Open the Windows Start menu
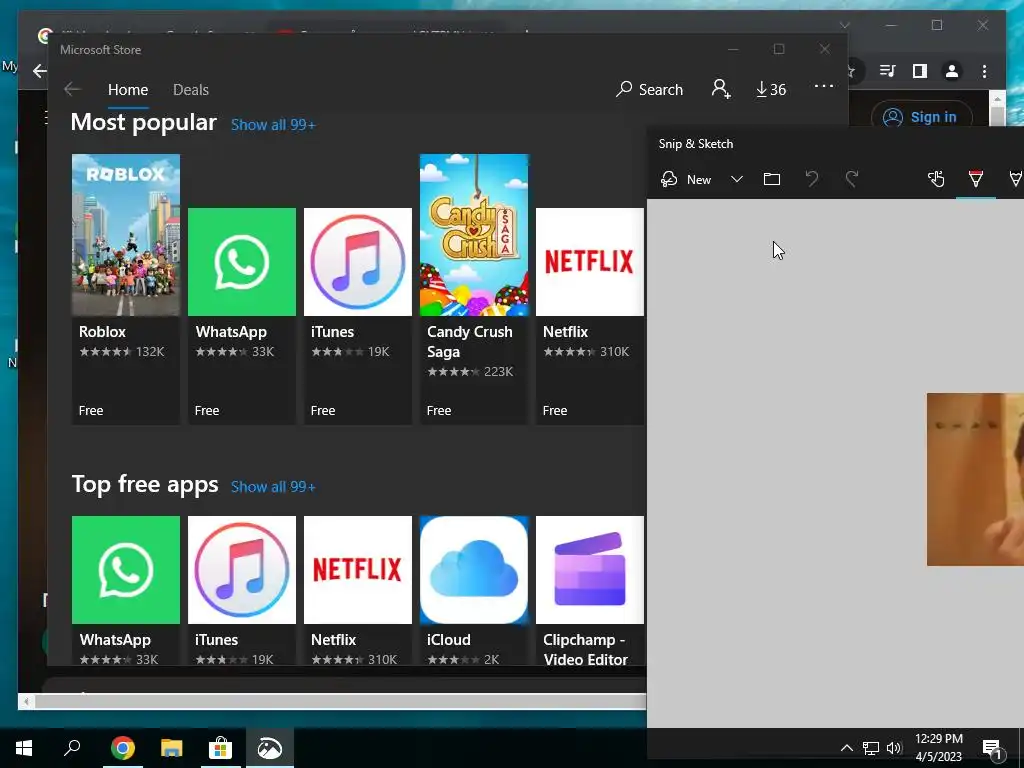This screenshot has width=1024, height=768. [x=24, y=748]
